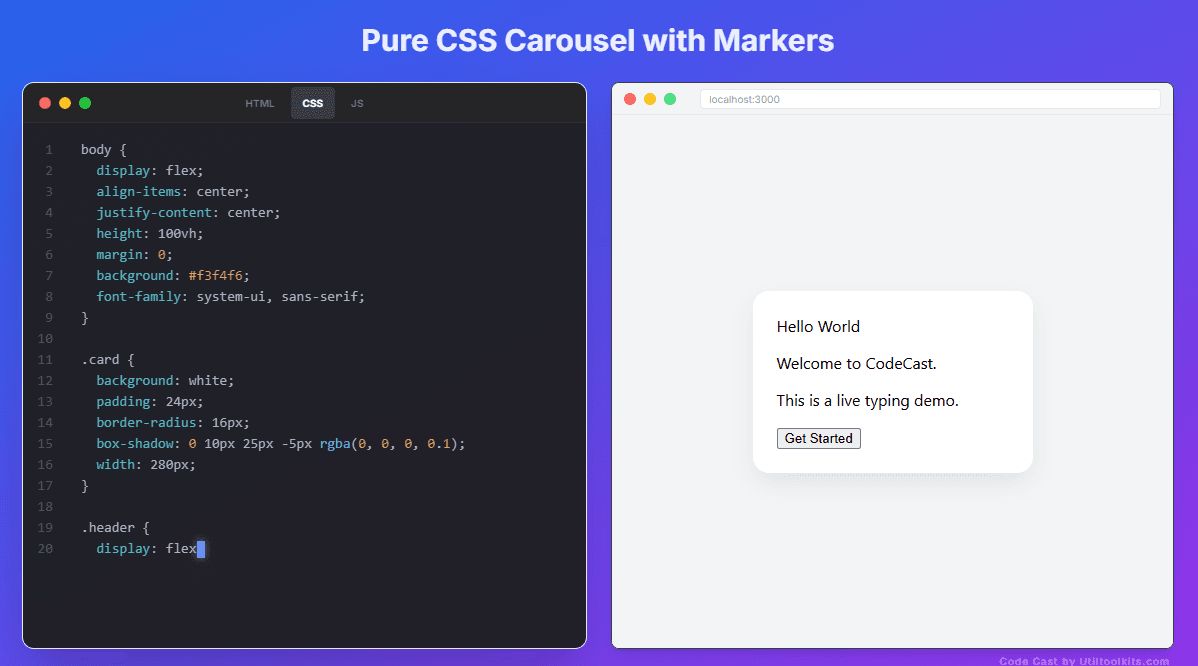
Task: Select the box-shadow property on line 15
Action: [135, 443]
